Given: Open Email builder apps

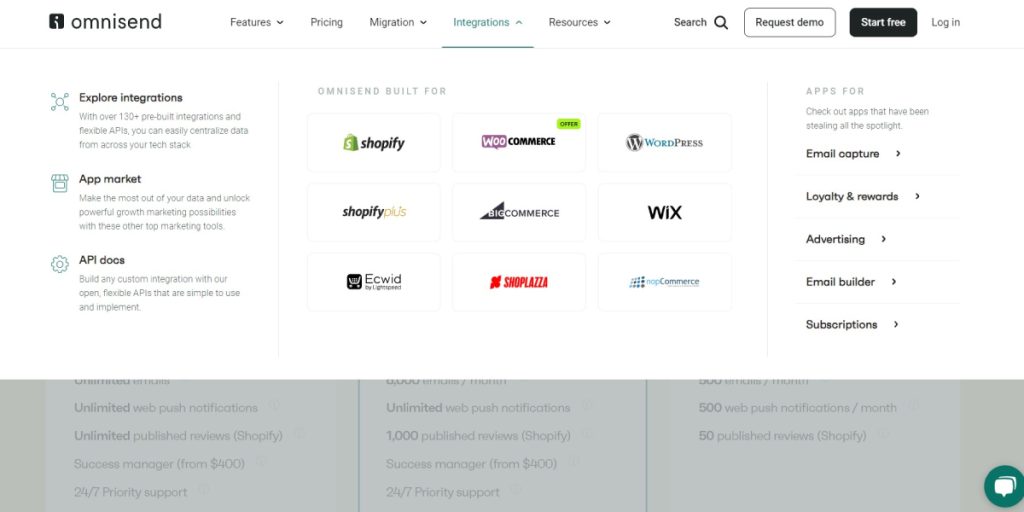Looking at the screenshot, I should [x=852, y=281].
